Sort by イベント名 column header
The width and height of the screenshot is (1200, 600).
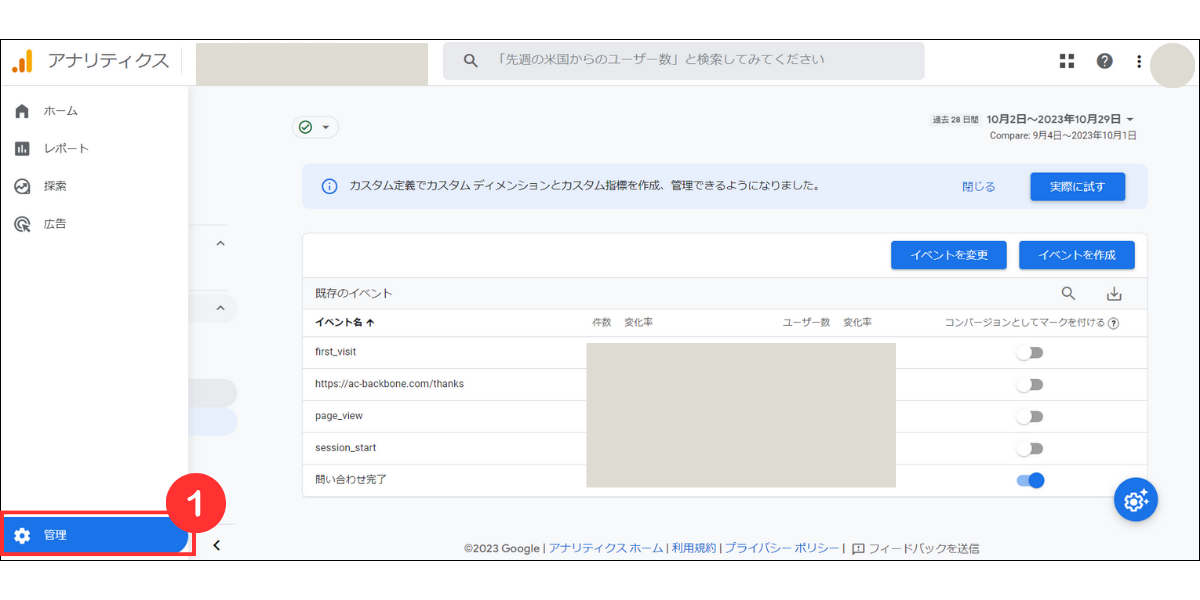click(345, 322)
